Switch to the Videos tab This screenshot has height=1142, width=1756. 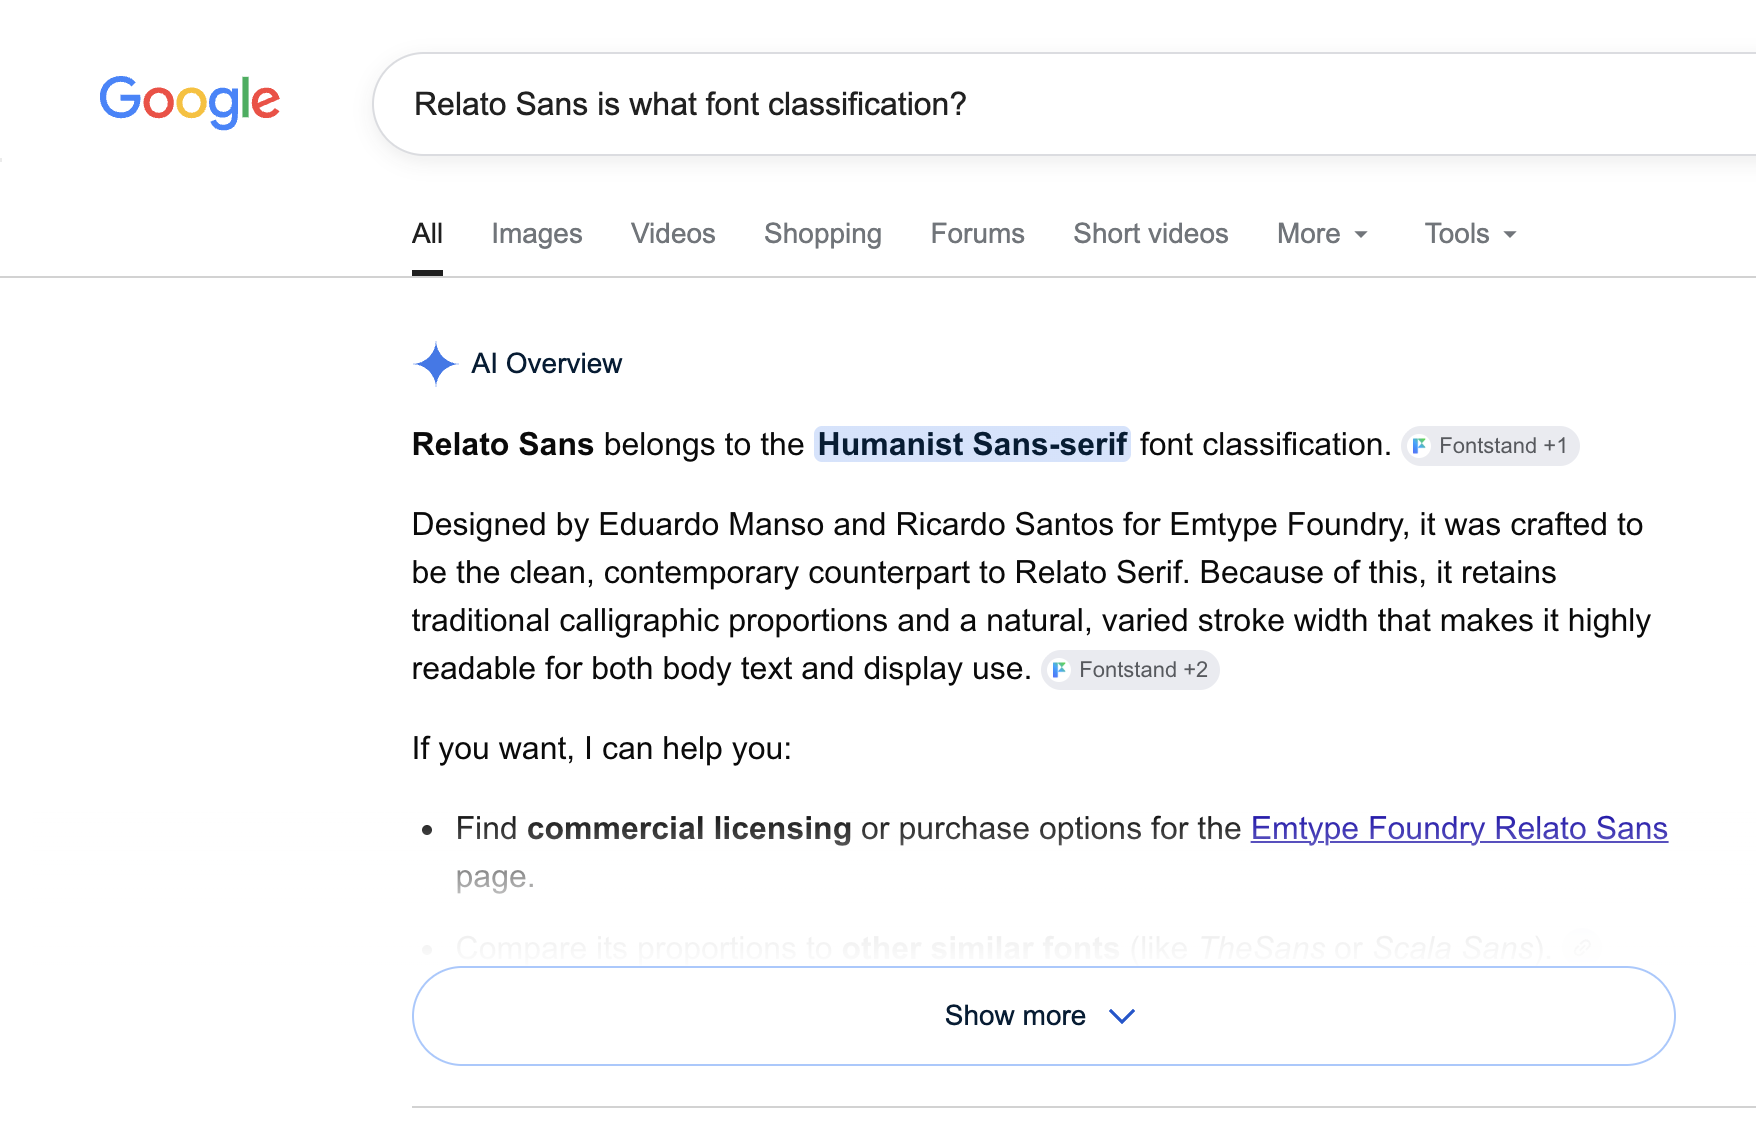673,234
